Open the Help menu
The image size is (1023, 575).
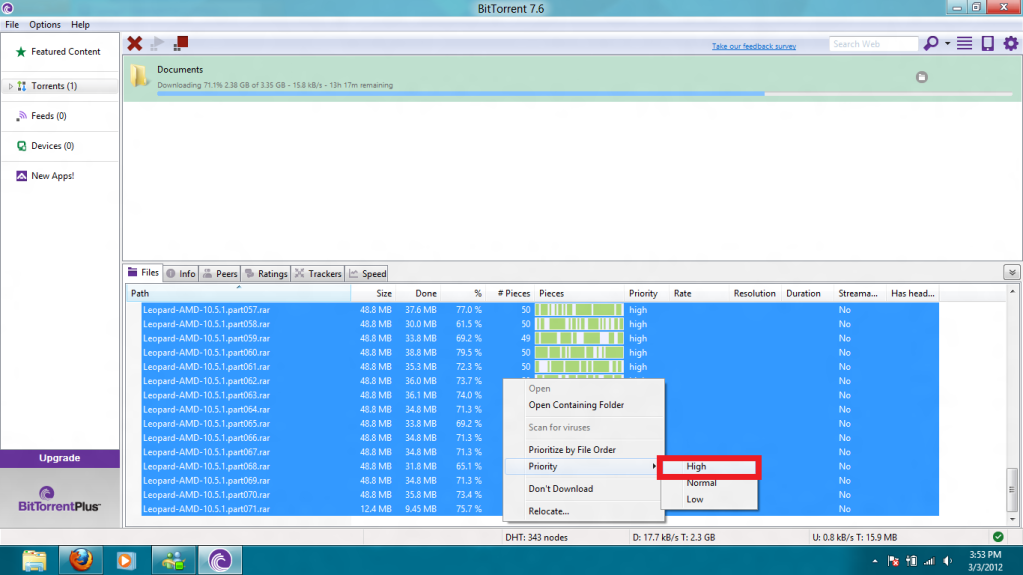(x=80, y=25)
